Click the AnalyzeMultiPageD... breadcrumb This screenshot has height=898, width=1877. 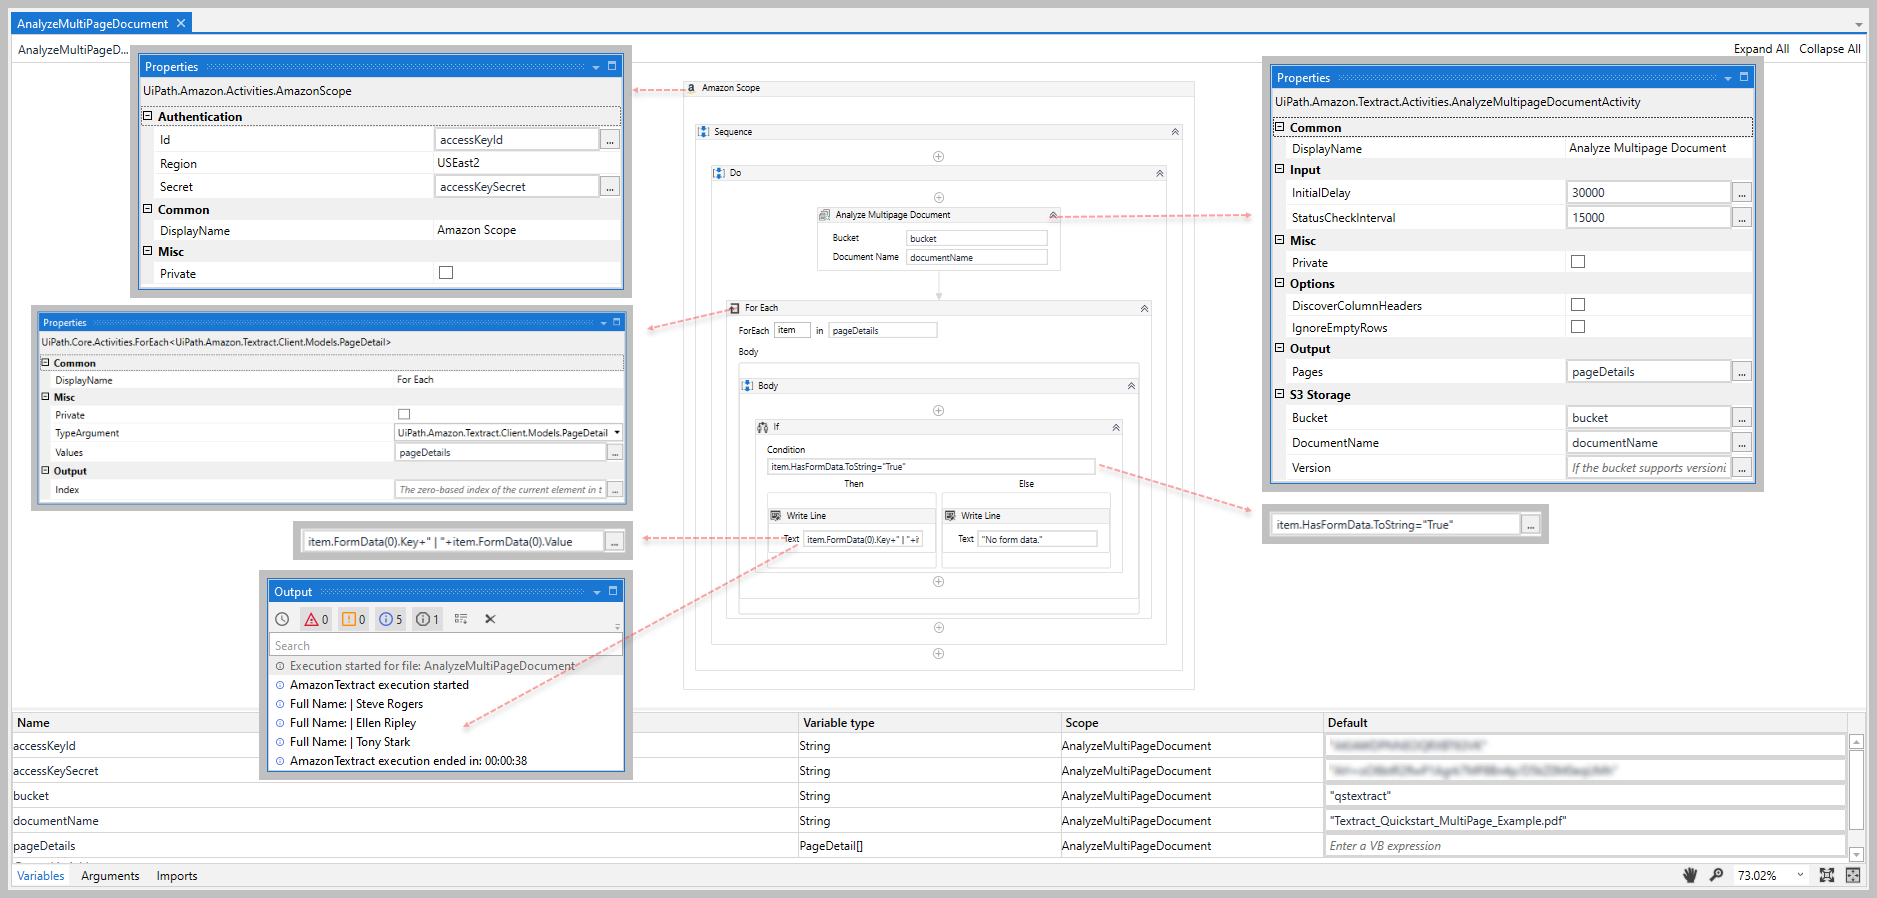coord(73,50)
